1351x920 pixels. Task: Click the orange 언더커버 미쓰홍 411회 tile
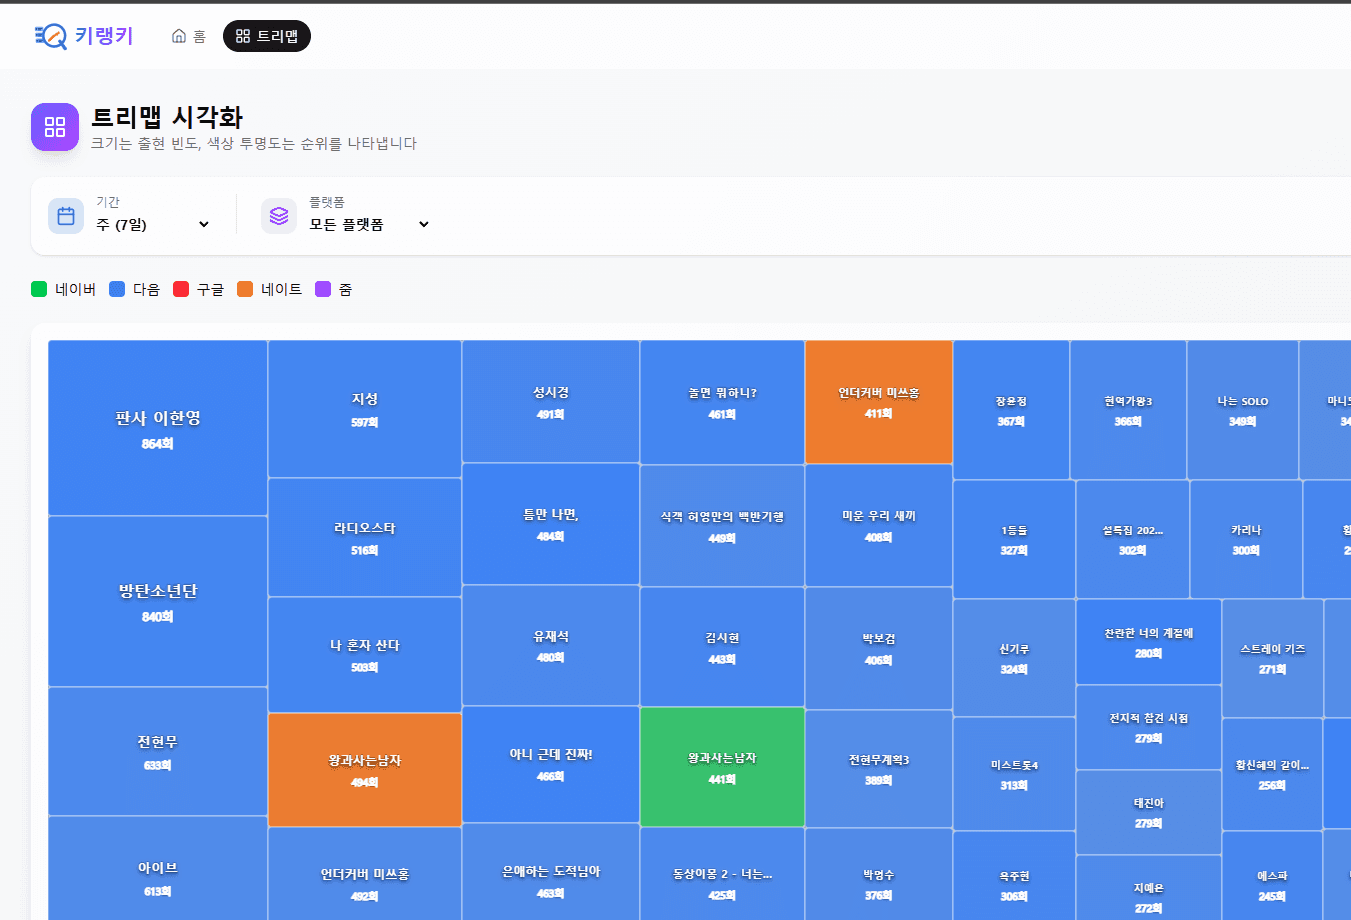pyautogui.click(x=878, y=402)
